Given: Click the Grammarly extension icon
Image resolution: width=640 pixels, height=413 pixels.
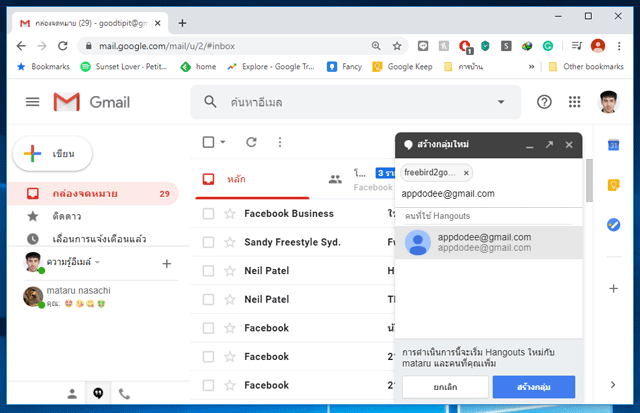Looking at the screenshot, I should point(548,46).
